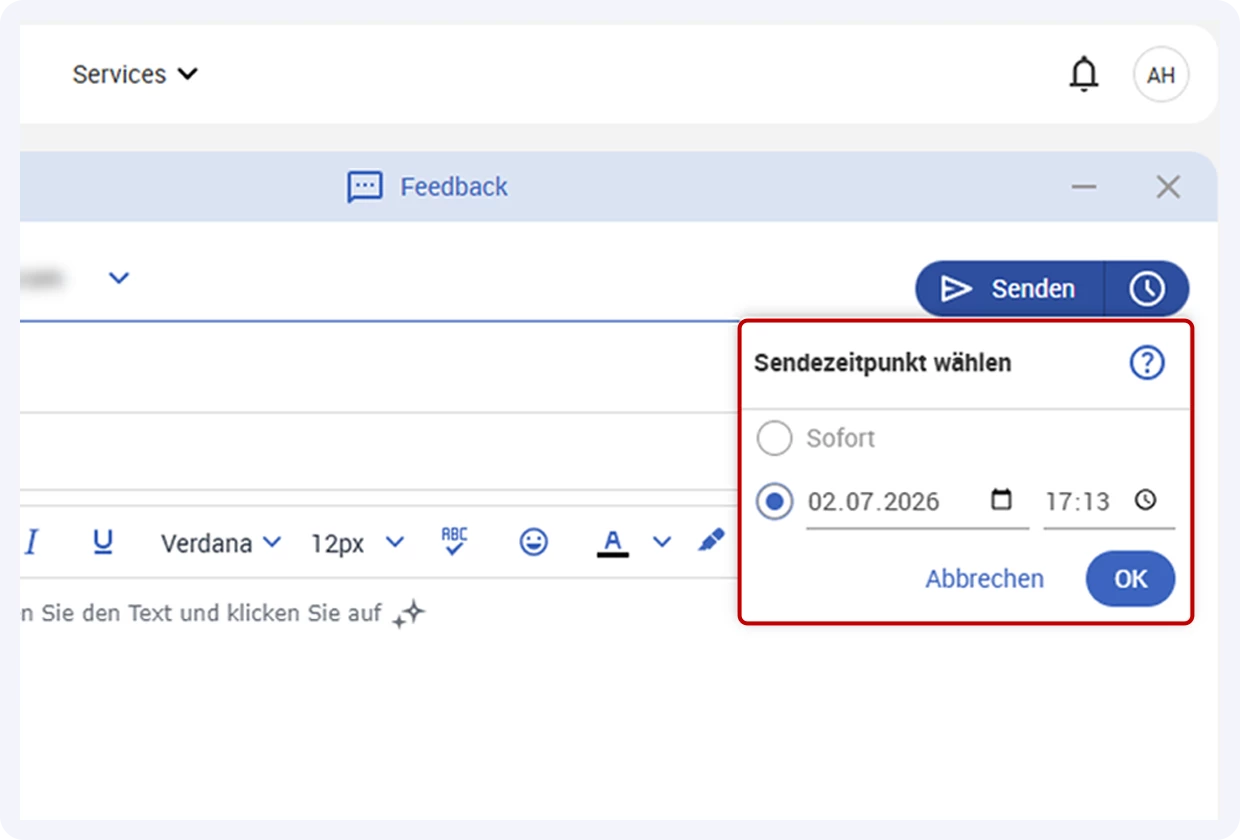Click Abbrechen to cancel scheduling
This screenshot has height=840, width=1240.
click(984, 579)
